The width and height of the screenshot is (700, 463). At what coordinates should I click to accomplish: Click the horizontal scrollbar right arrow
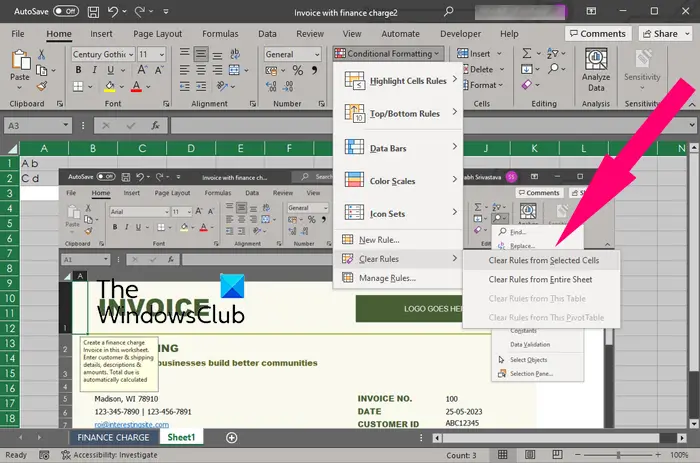[681, 438]
